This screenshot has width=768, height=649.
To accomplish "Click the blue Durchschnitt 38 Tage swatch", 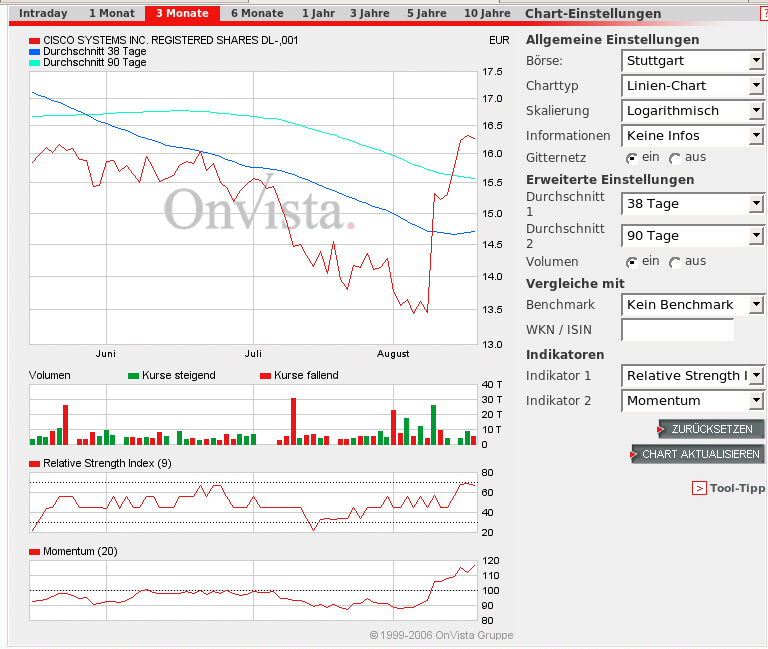I will (34, 51).
